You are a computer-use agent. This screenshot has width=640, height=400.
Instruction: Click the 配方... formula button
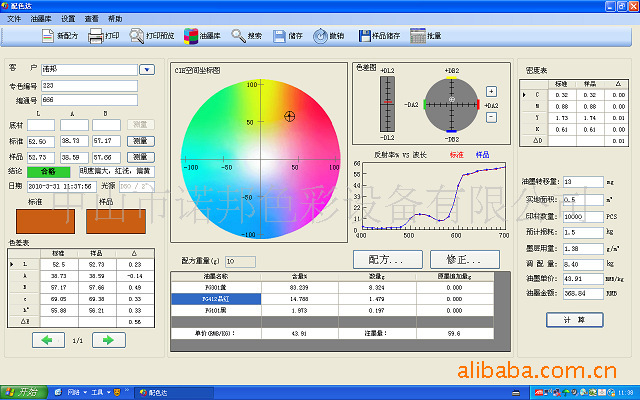388,260
